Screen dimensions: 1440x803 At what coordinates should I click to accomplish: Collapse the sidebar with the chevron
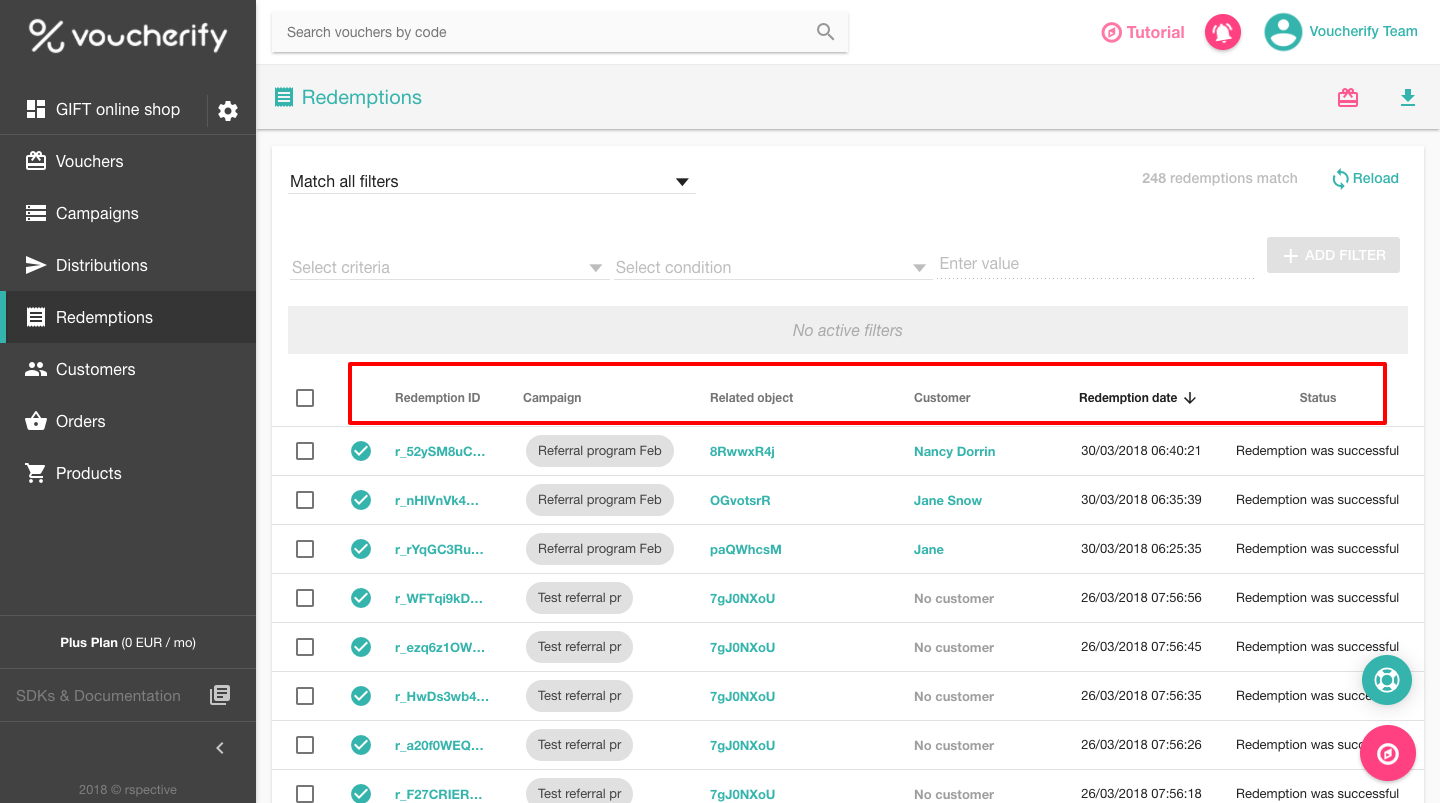pos(220,748)
